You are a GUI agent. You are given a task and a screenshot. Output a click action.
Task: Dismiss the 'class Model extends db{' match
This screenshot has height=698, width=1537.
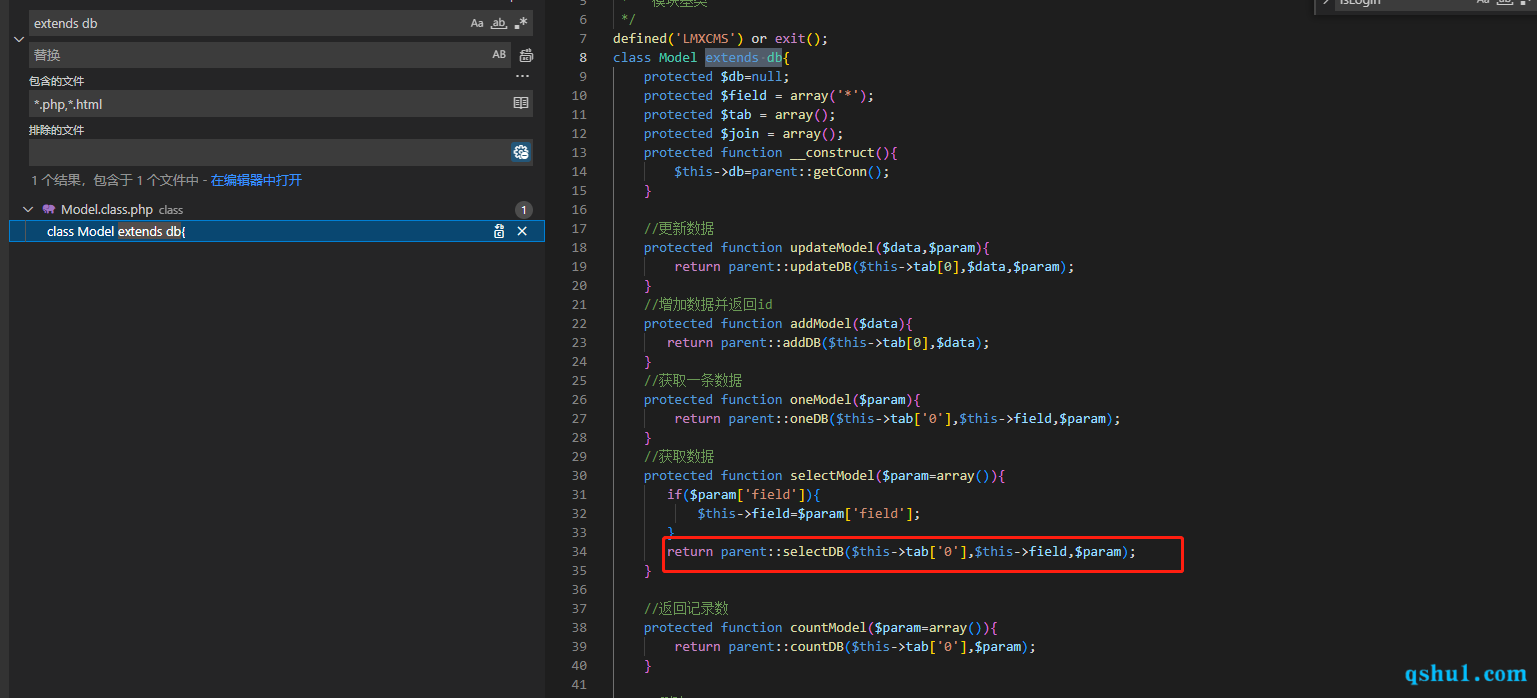tap(521, 231)
